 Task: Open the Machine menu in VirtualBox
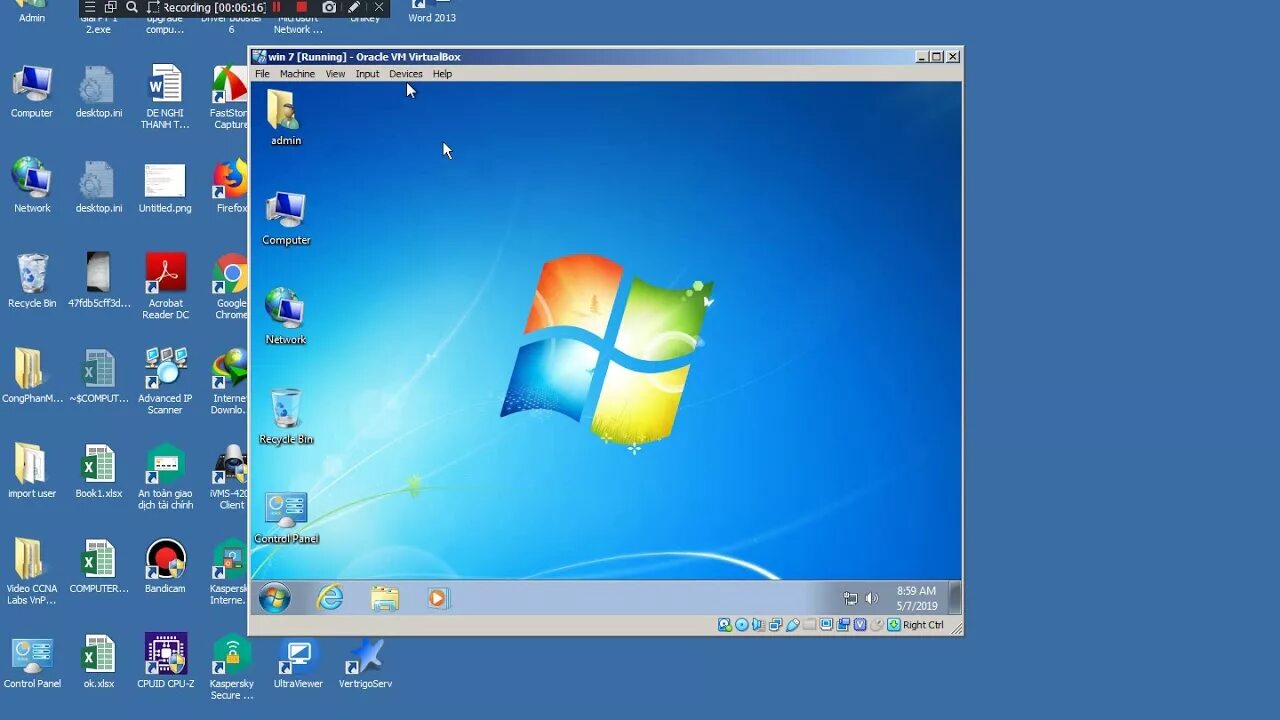297,74
